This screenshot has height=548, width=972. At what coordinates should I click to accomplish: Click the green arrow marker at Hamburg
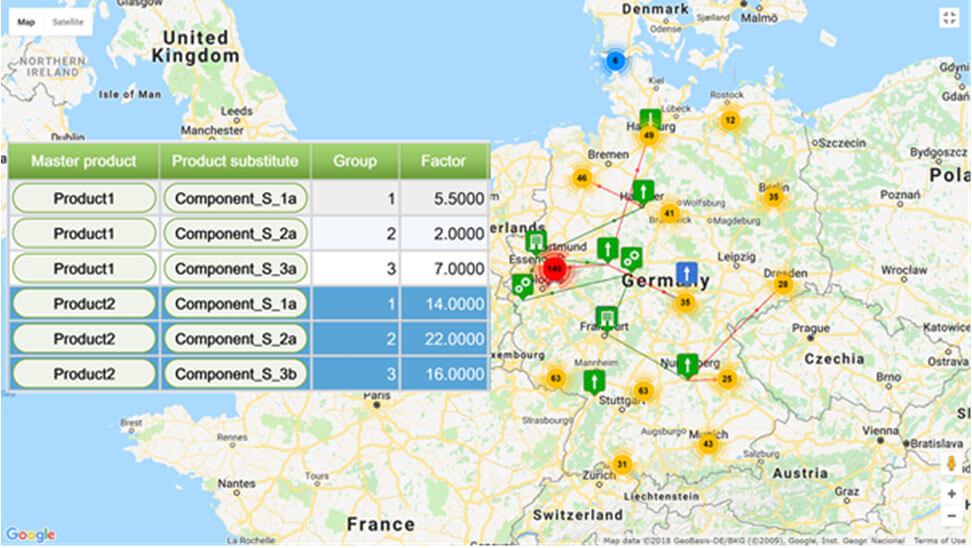pos(650,118)
